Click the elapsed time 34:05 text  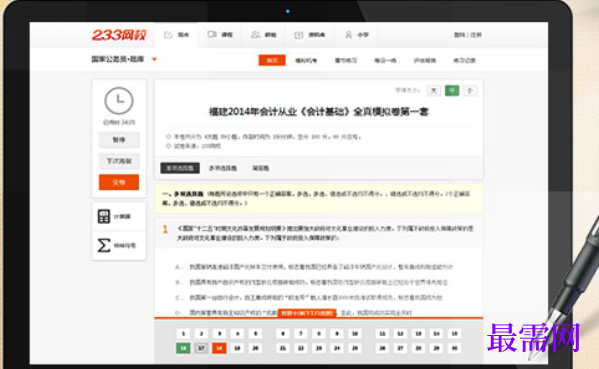tap(119, 122)
